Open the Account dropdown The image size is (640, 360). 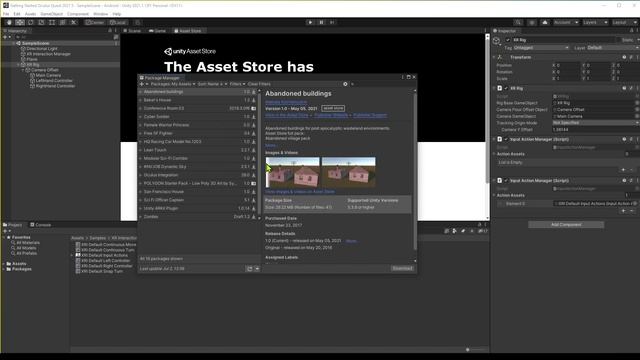pos(565,22)
